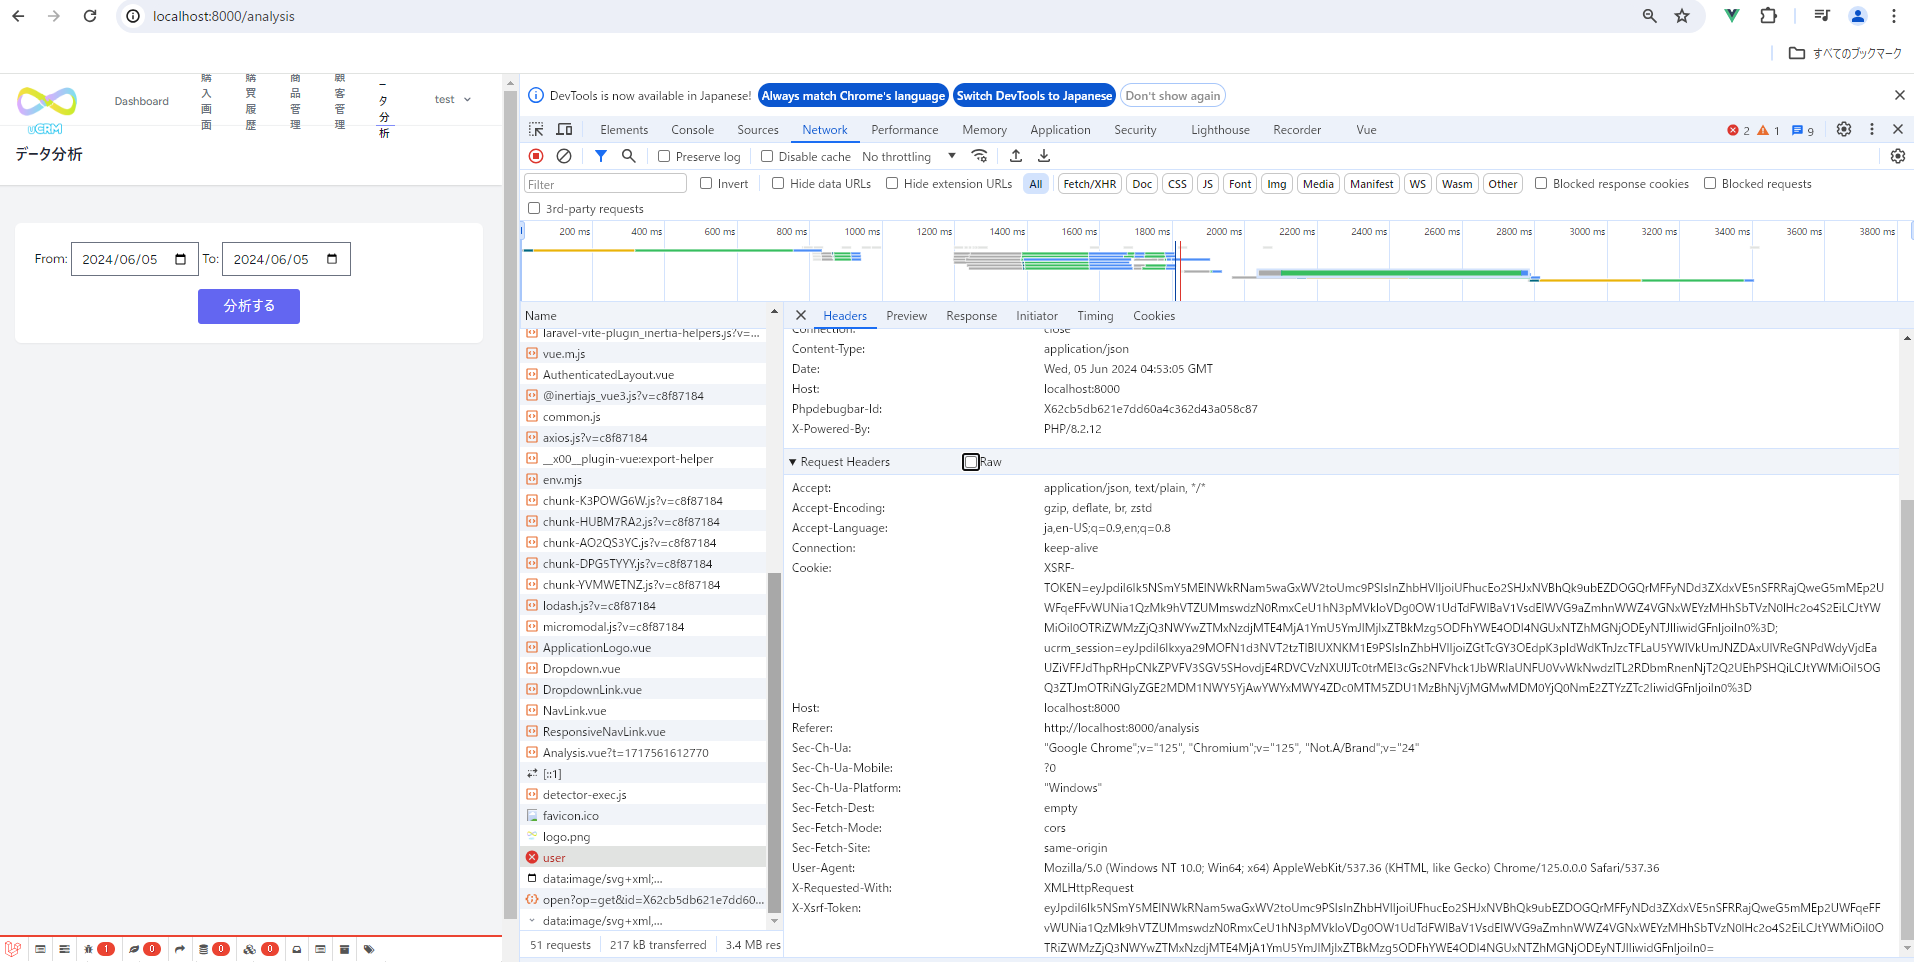1914x962 pixels.
Task: Click the headers pane vertical scrollbar
Action: click(x=1907, y=720)
